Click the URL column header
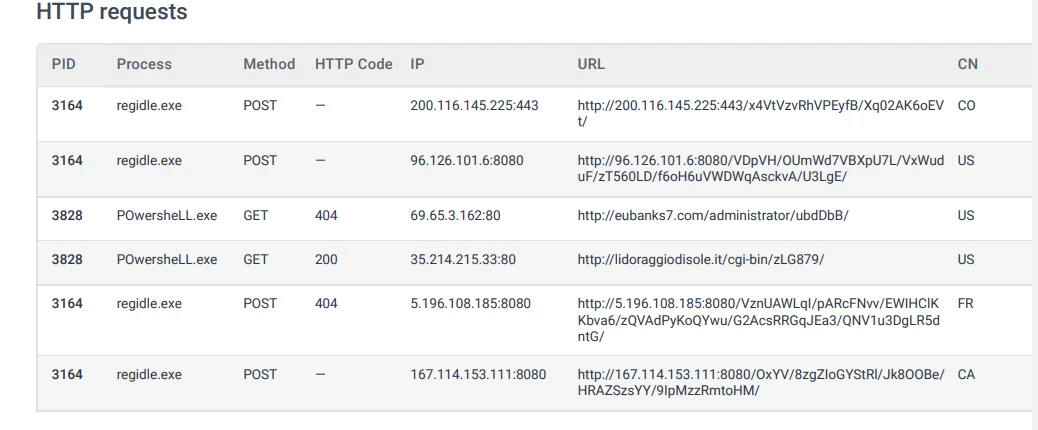 coord(590,64)
